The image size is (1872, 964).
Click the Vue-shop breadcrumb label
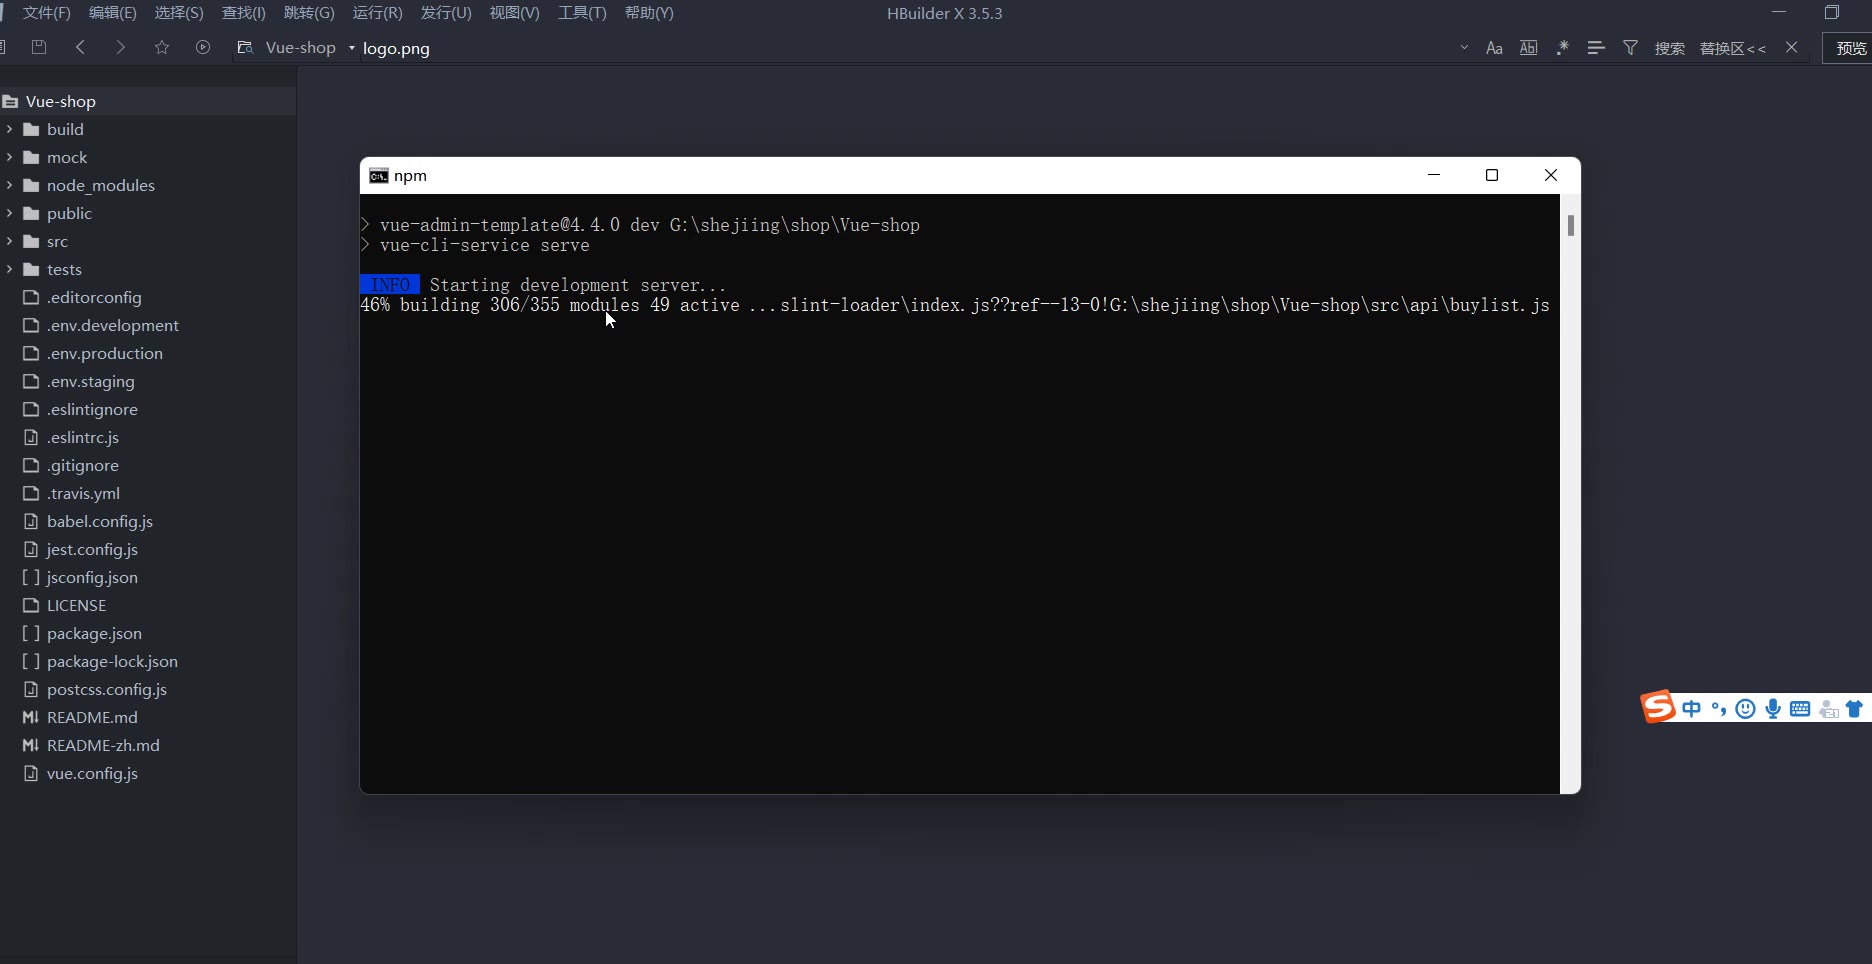pos(301,48)
